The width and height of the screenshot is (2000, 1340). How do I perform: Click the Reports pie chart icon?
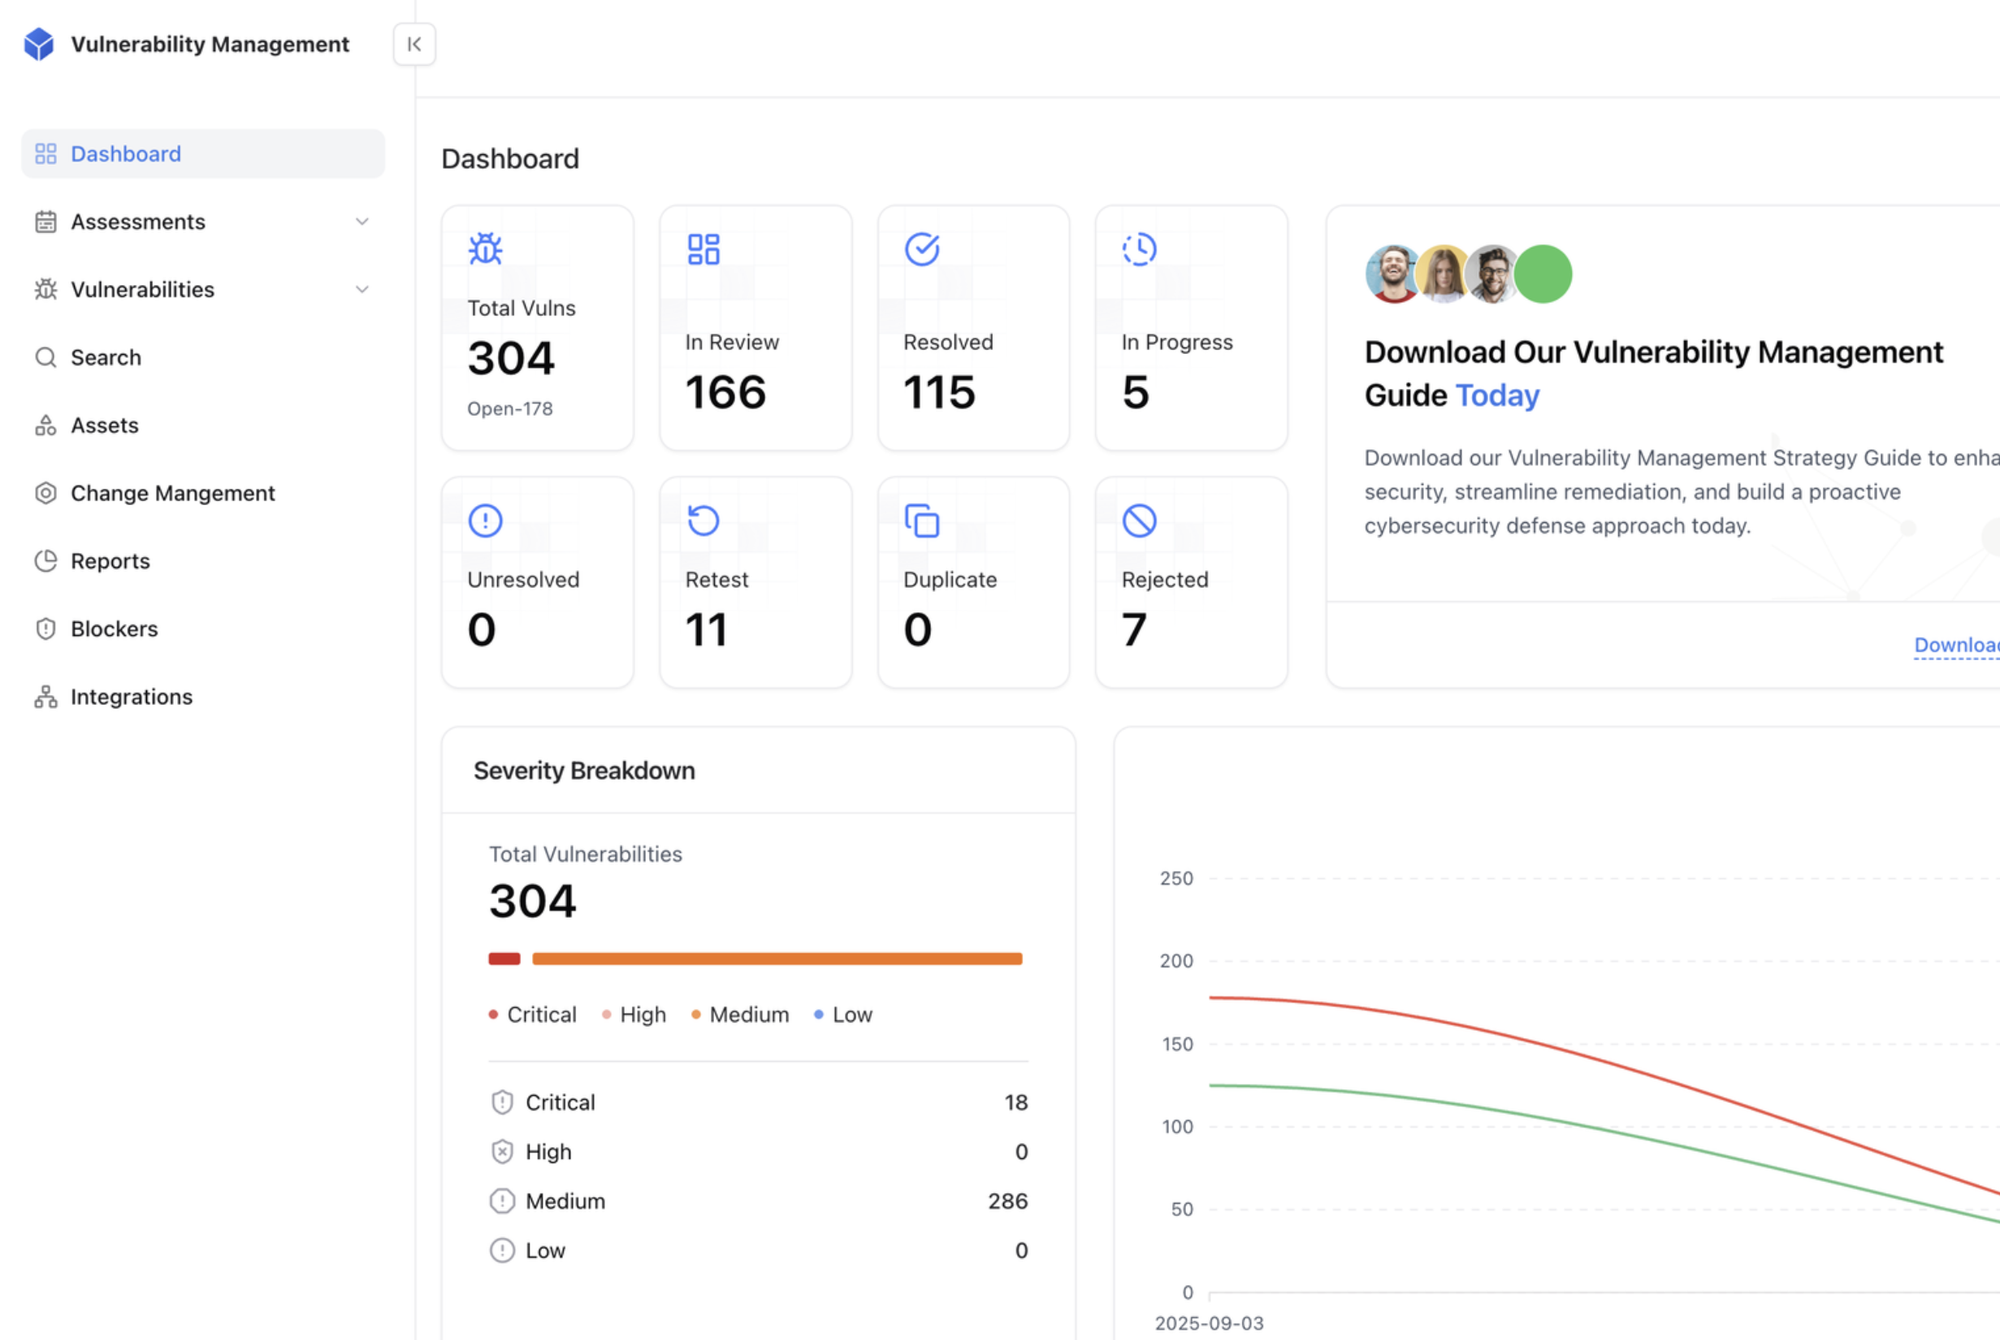[x=46, y=562]
